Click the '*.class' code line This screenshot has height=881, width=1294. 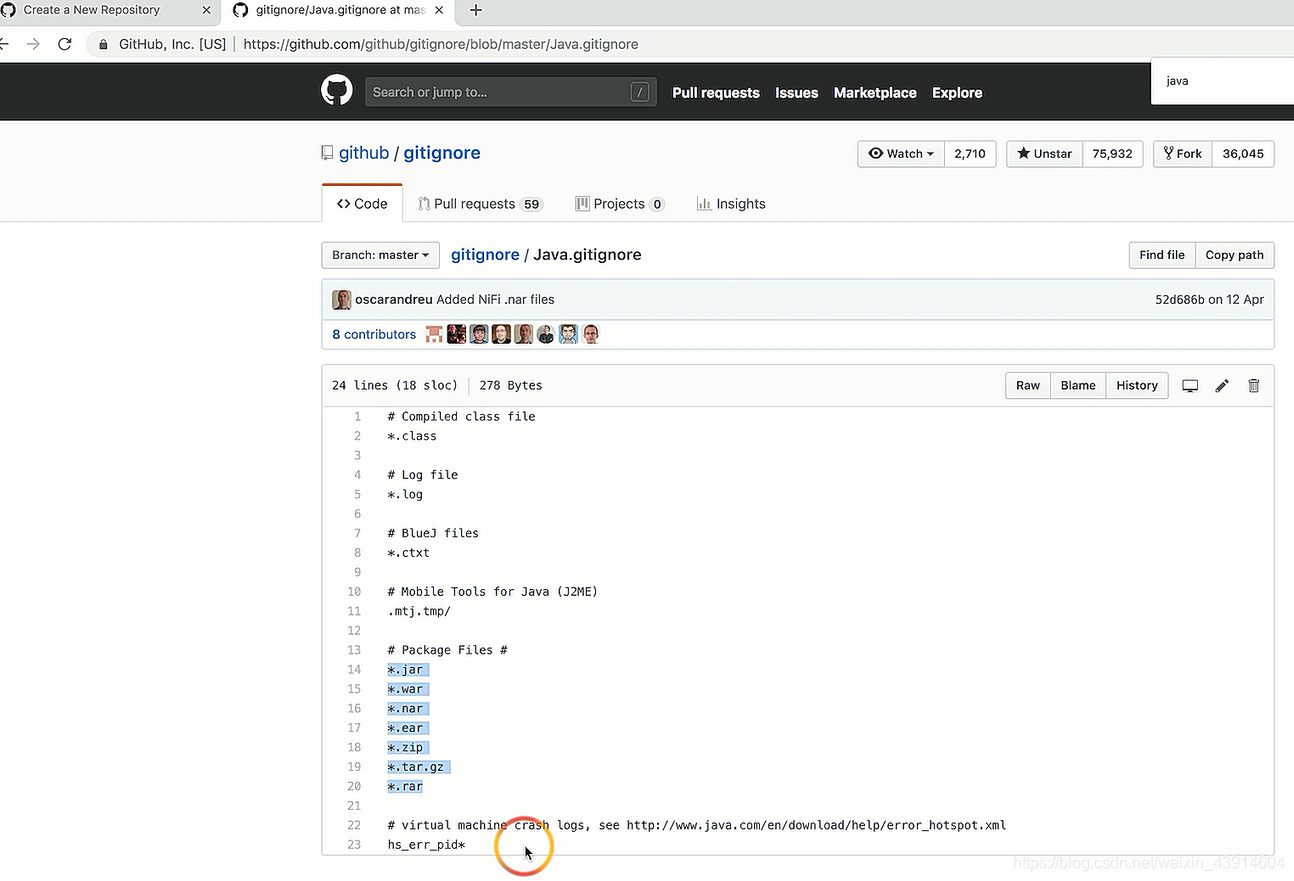(412, 436)
